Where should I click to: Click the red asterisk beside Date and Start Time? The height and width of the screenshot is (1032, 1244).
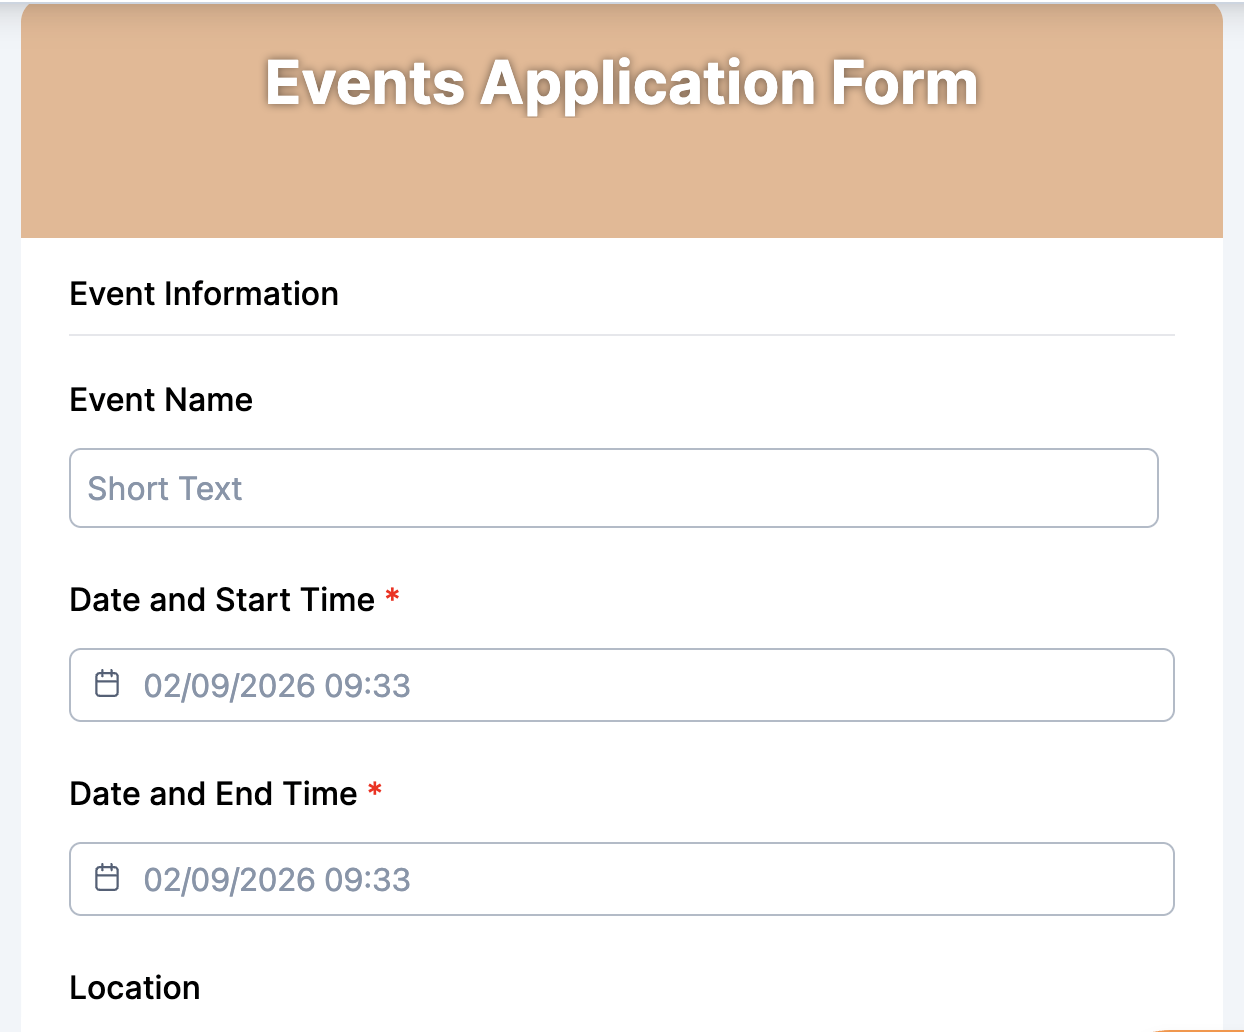(392, 597)
